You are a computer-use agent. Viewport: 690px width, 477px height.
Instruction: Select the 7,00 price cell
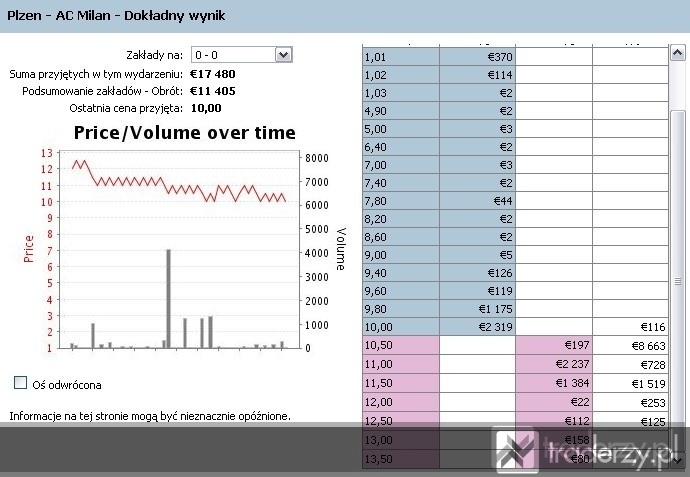(401, 165)
